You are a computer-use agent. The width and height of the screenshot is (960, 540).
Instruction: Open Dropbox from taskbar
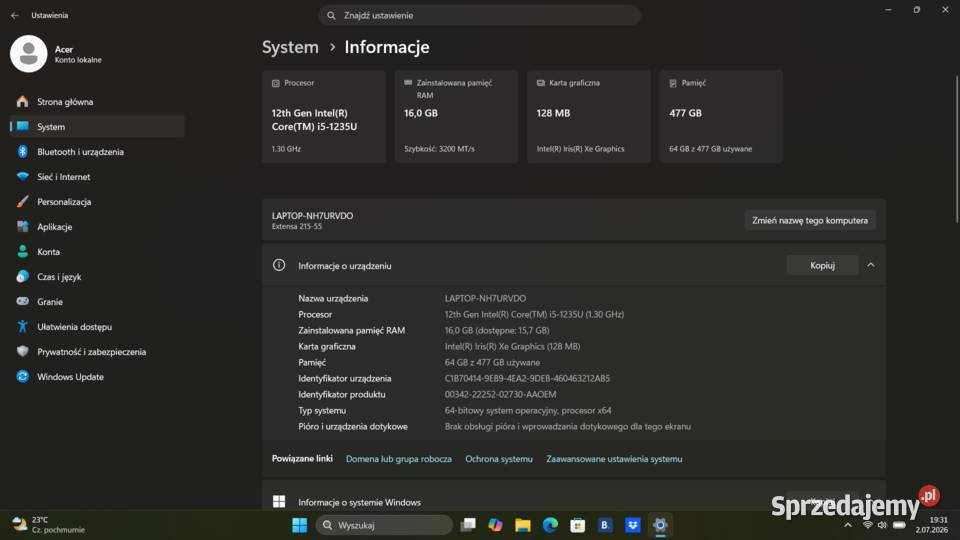(632, 525)
